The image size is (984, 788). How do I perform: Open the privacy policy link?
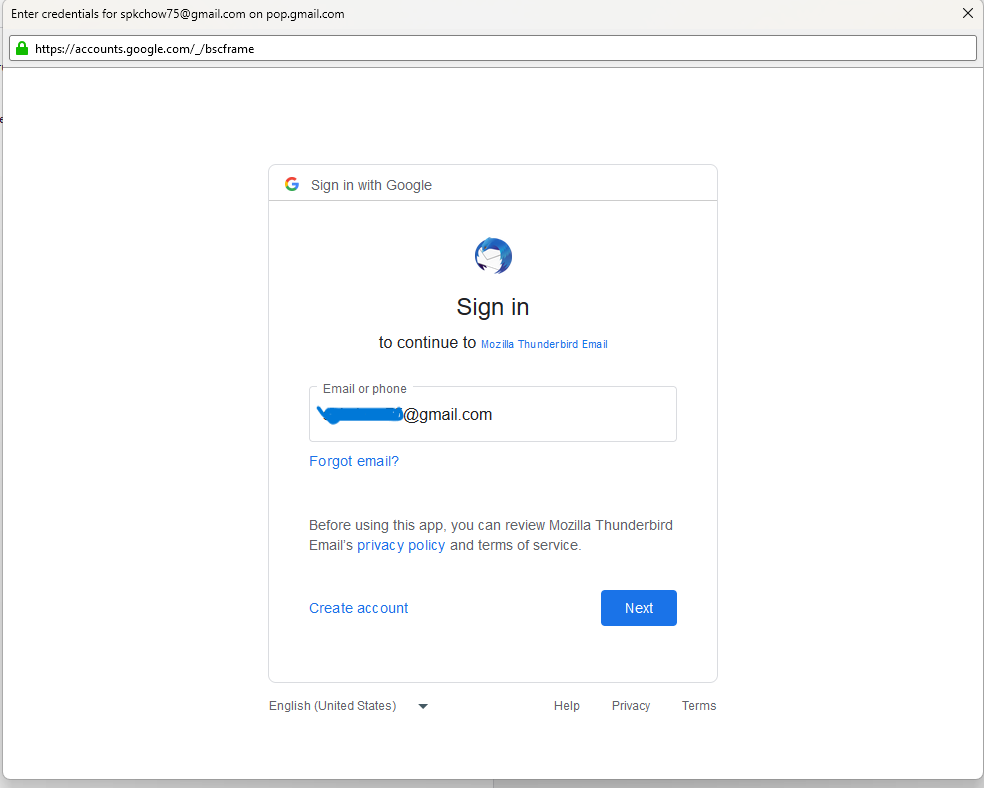pos(401,545)
